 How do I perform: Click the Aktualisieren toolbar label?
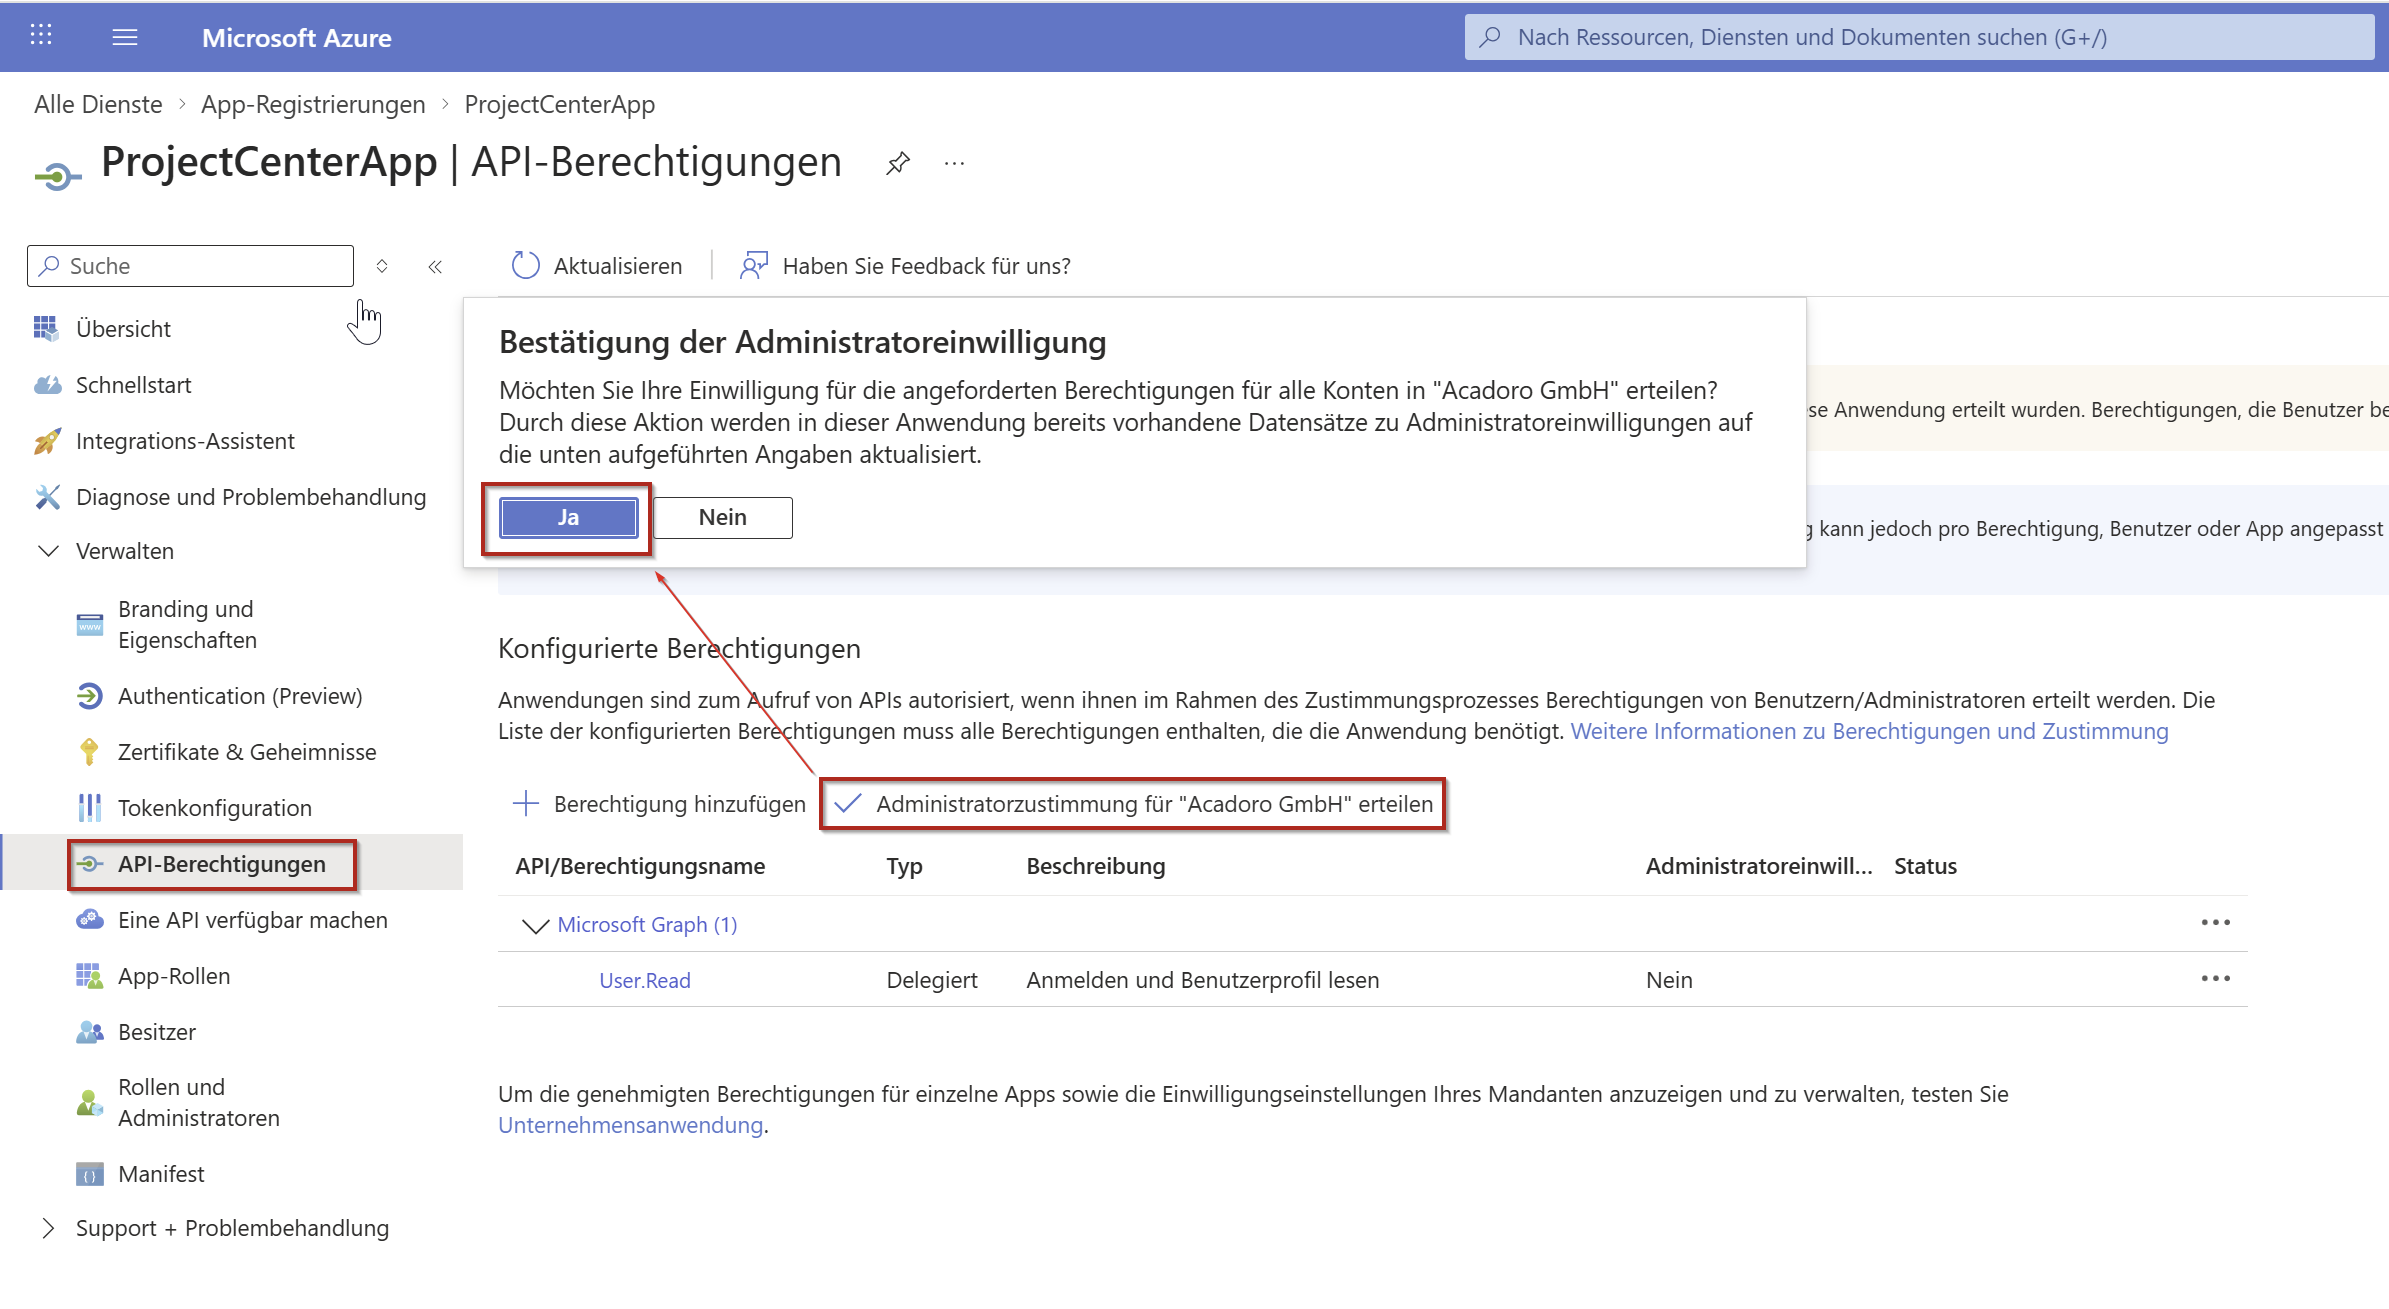pos(618,266)
